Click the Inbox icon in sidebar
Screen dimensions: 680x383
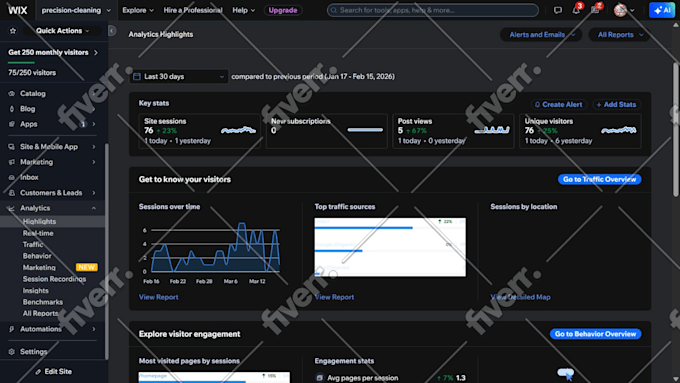[x=11, y=177]
